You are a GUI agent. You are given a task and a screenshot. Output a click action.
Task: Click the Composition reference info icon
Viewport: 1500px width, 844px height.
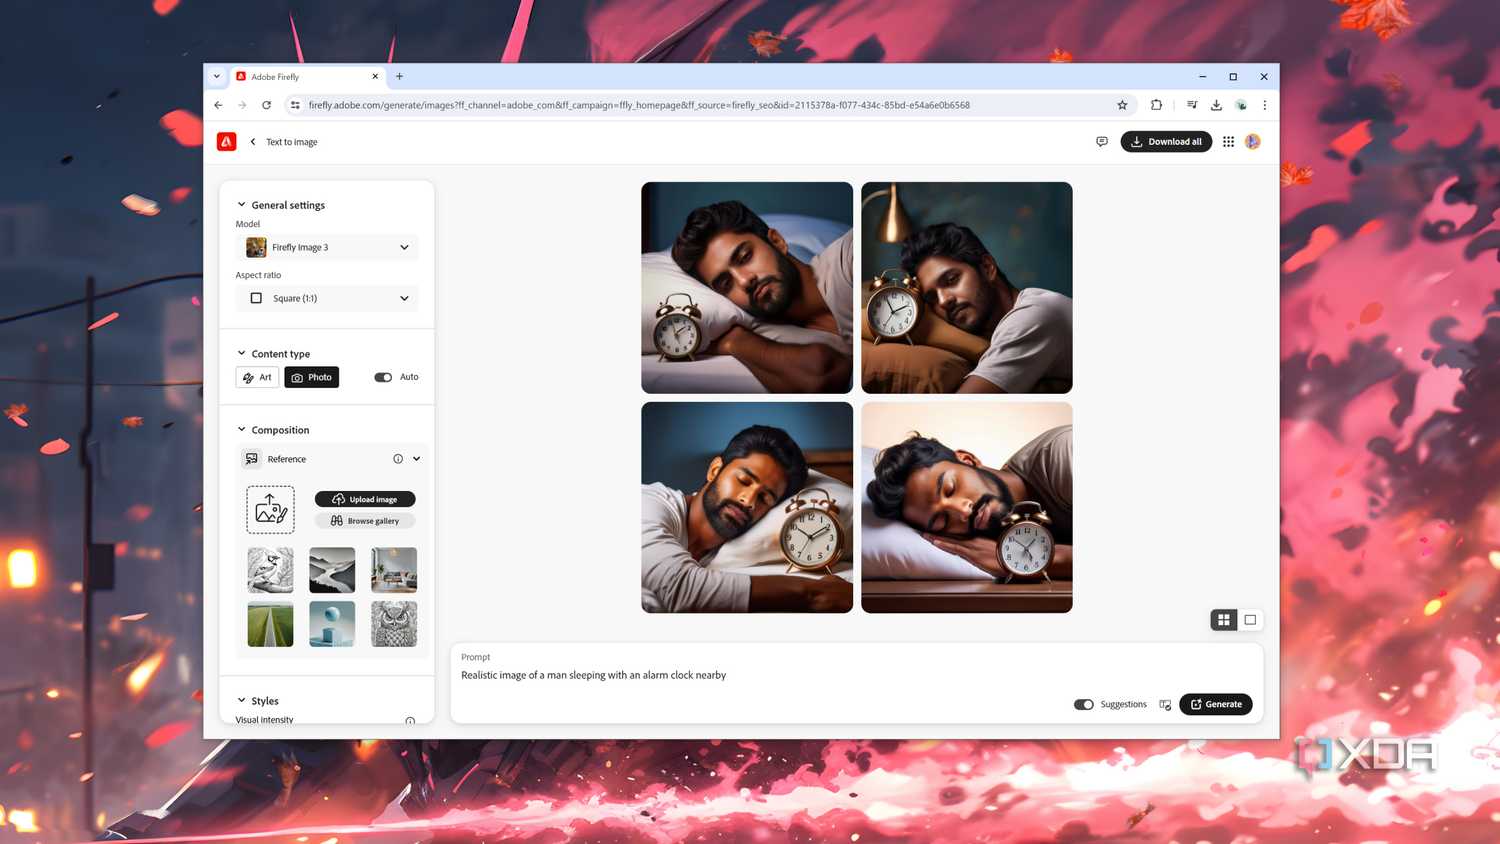398,459
